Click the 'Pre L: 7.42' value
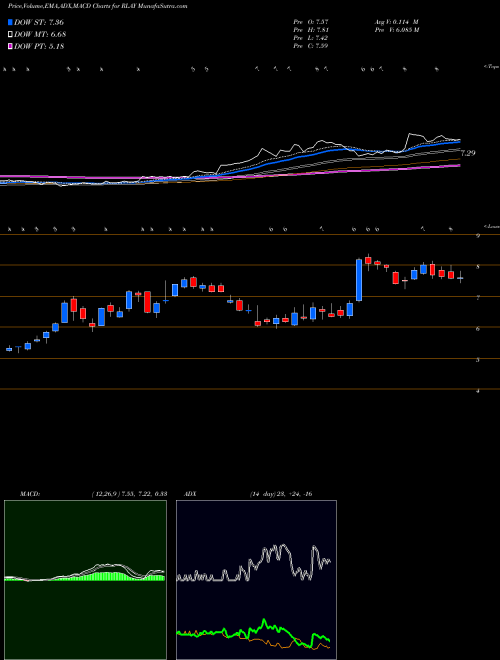The image size is (500, 660). [x=311, y=38]
